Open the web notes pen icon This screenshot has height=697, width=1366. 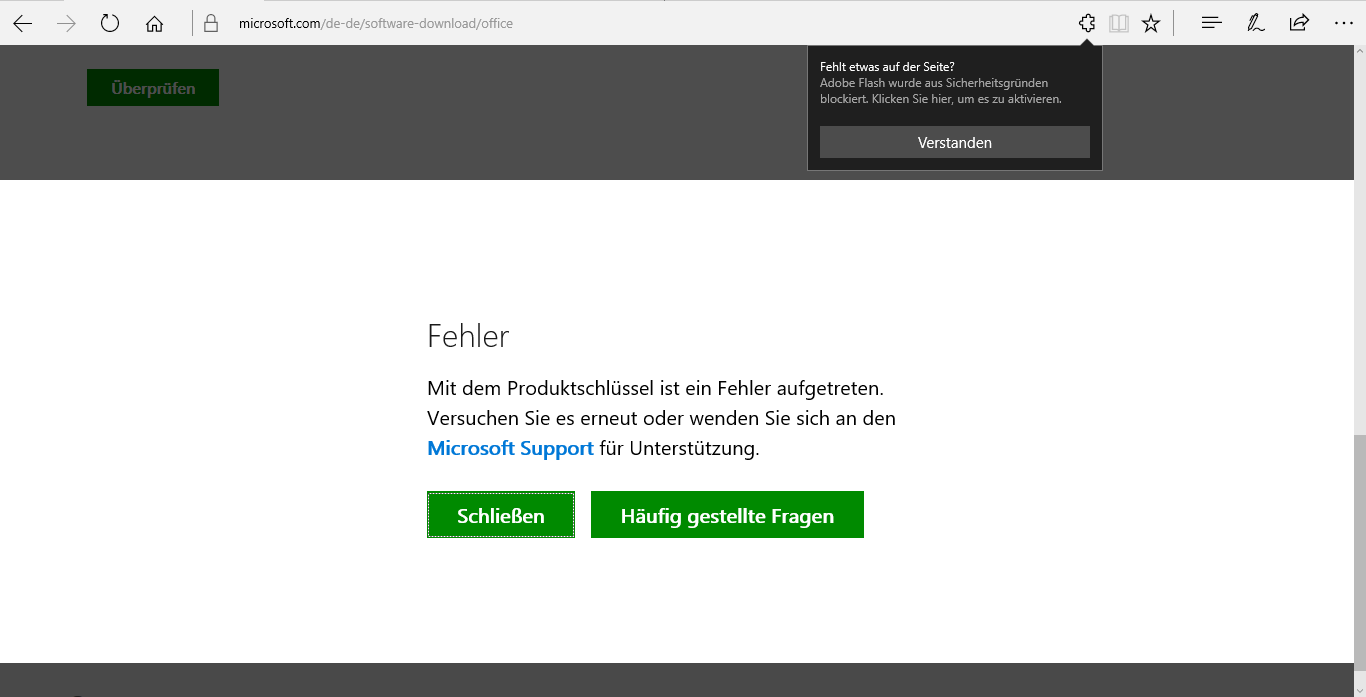(1256, 23)
